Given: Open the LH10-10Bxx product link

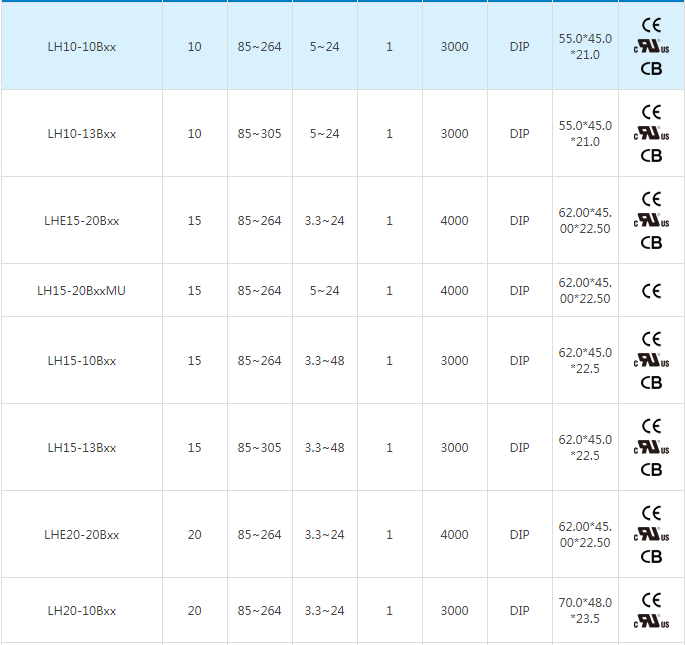Looking at the screenshot, I should (82, 47).
